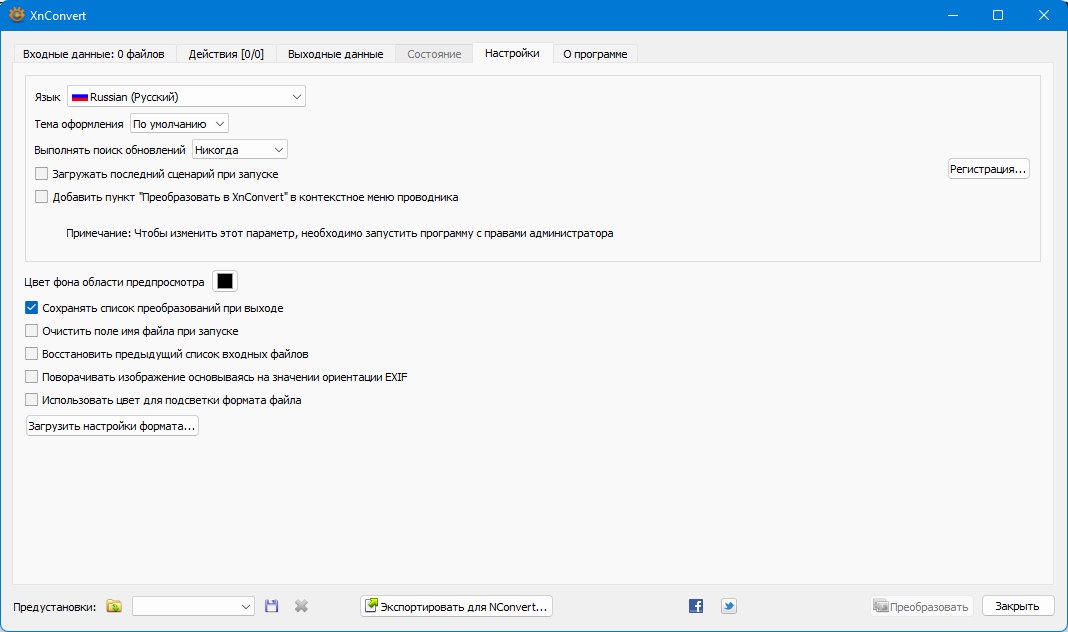Click the 'Язык' label text

48,97
